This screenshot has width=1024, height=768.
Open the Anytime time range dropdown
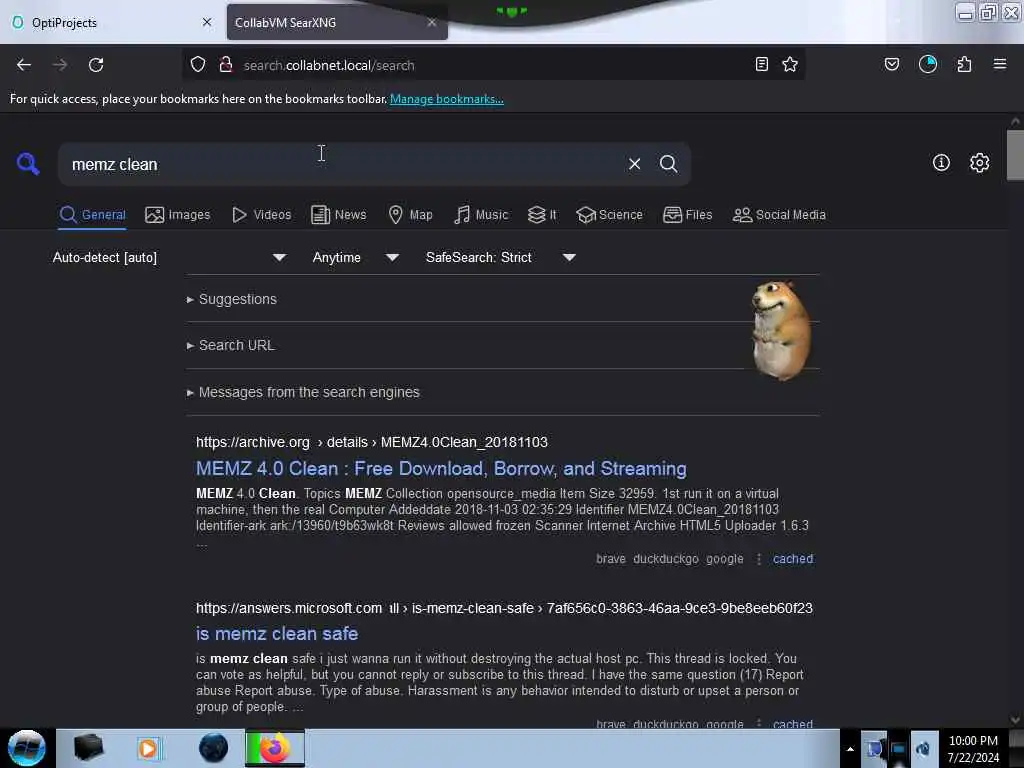(x=355, y=257)
